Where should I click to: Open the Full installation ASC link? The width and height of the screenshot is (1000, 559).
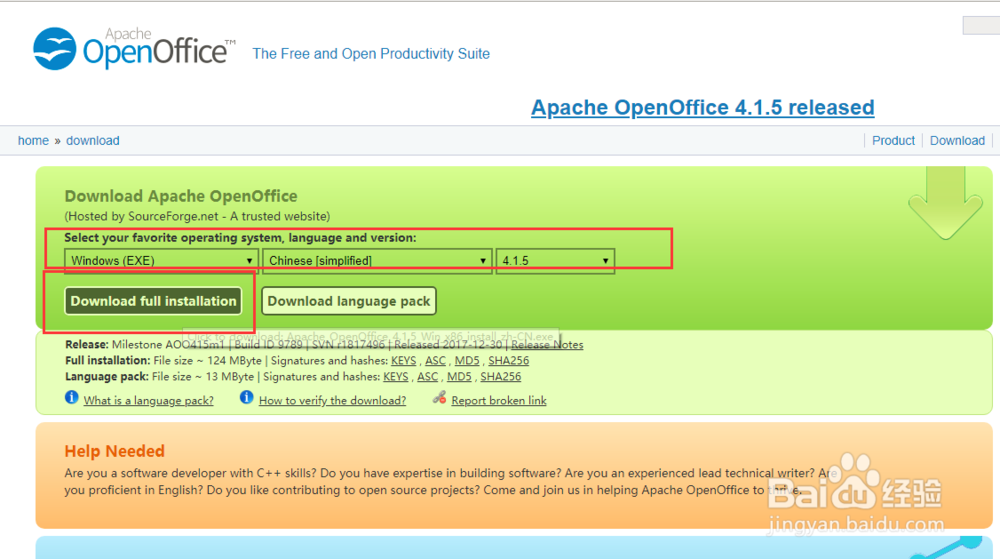point(436,361)
